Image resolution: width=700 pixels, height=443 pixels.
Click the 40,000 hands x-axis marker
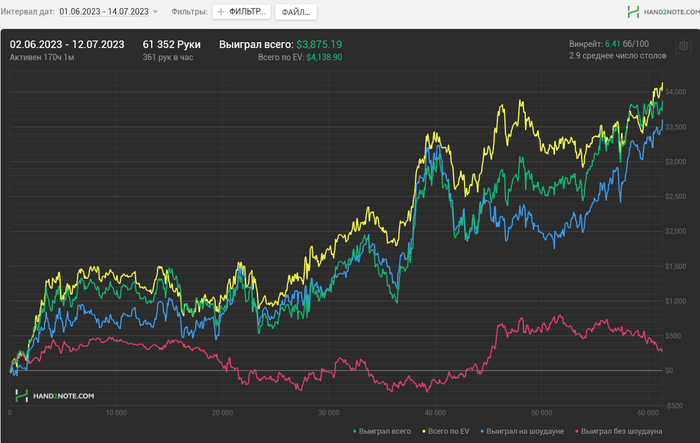(435, 412)
